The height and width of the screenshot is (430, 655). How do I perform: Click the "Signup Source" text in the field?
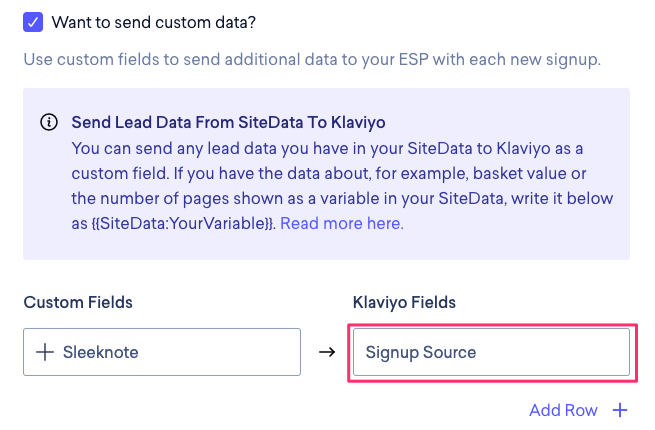[x=420, y=352]
